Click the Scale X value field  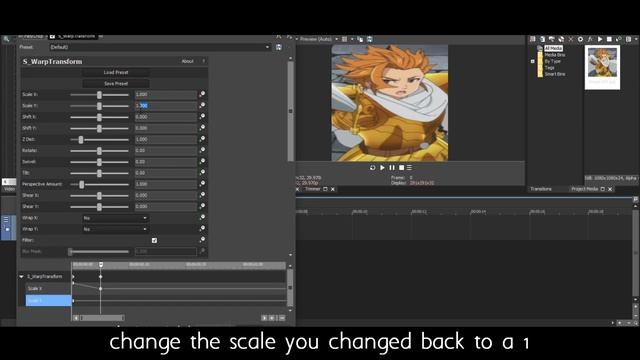pos(166,94)
